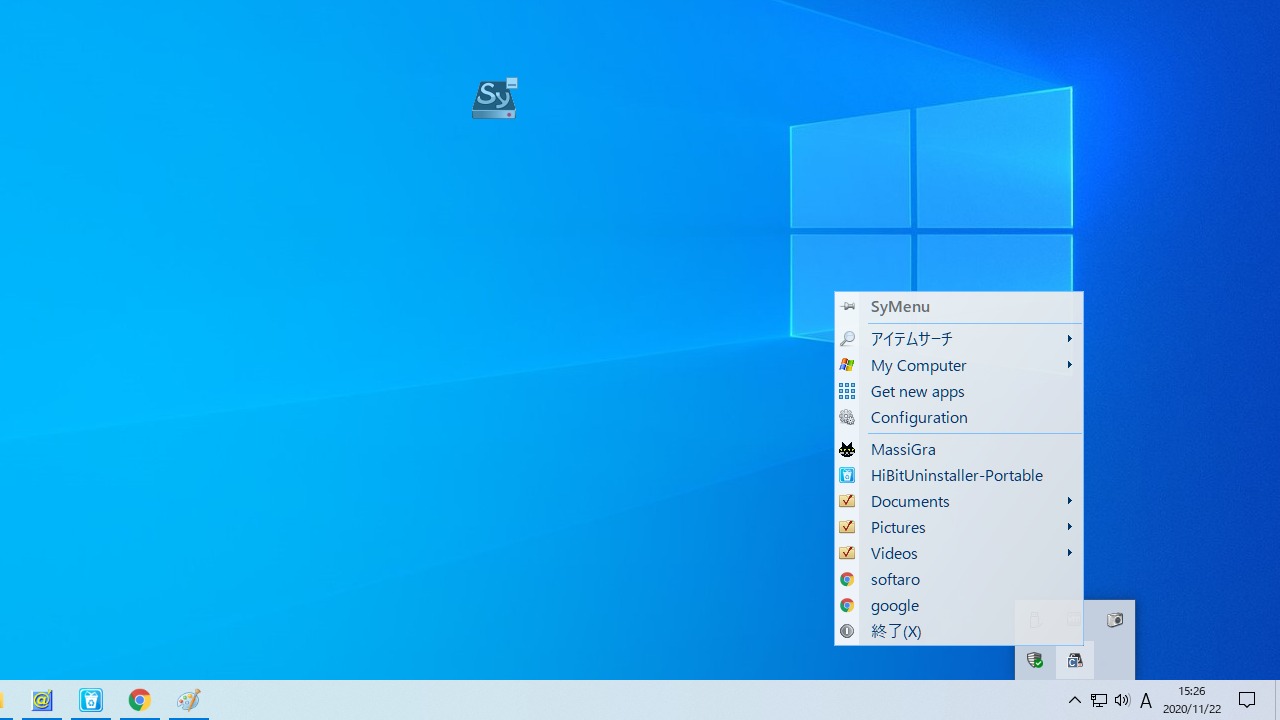Viewport: 1280px width, 720px height.
Task: Expand the My Computer submenu arrow
Action: [1069, 364]
